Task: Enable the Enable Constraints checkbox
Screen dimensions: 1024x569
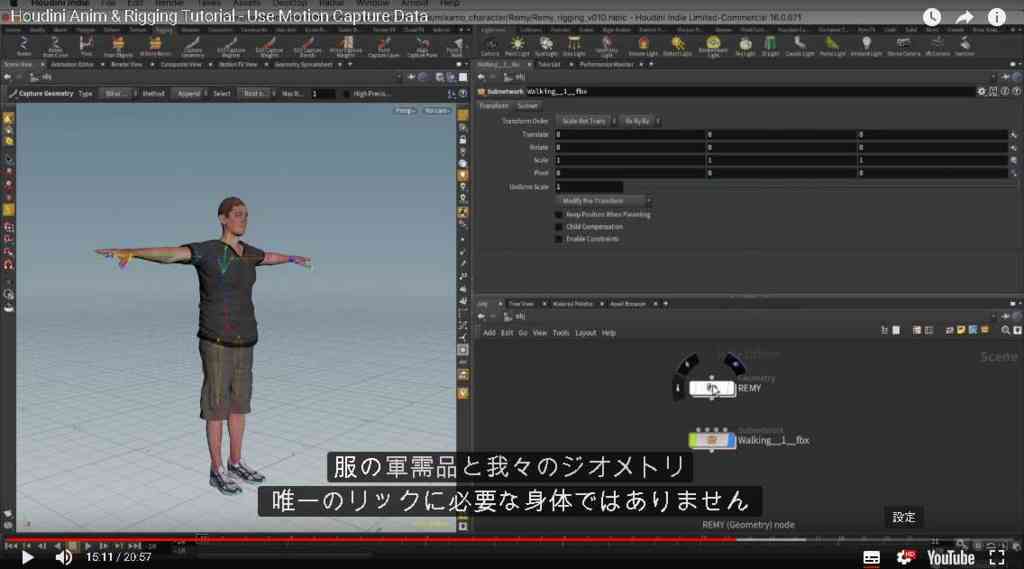Action: click(558, 239)
